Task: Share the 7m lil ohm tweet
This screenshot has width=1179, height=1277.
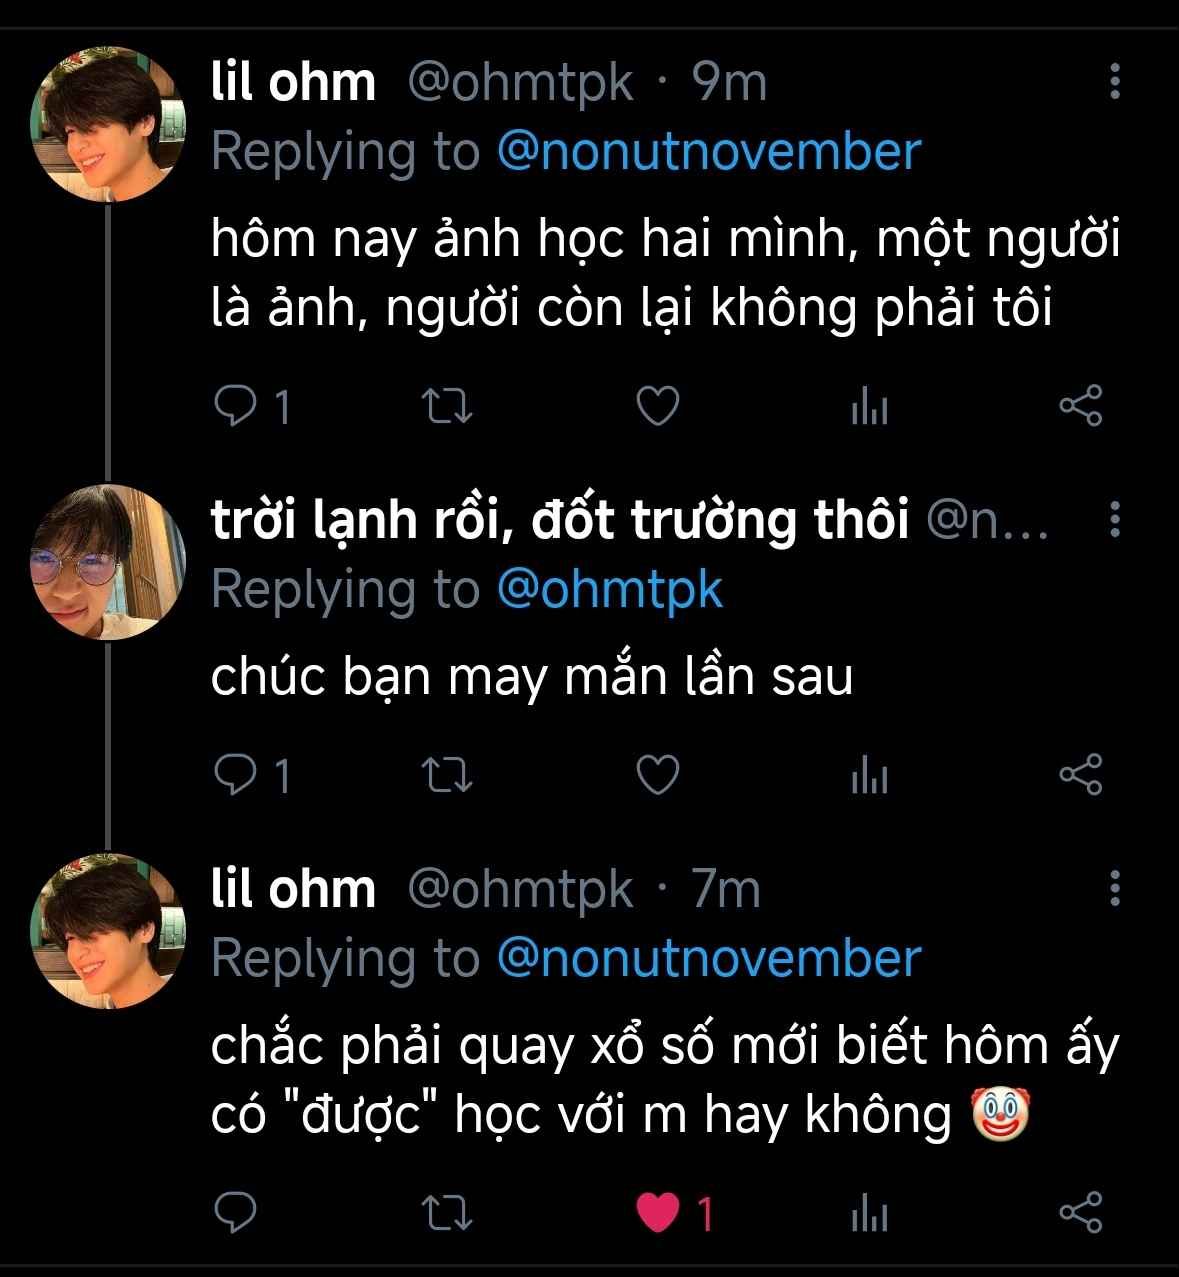Action: point(1080,1213)
